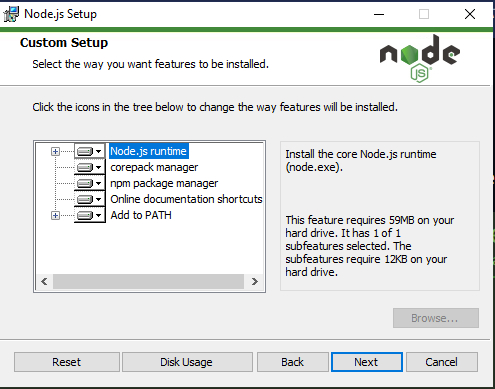Proceed with the Next button
Image resolution: width=495 pixels, height=389 pixels.
(x=367, y=362)
